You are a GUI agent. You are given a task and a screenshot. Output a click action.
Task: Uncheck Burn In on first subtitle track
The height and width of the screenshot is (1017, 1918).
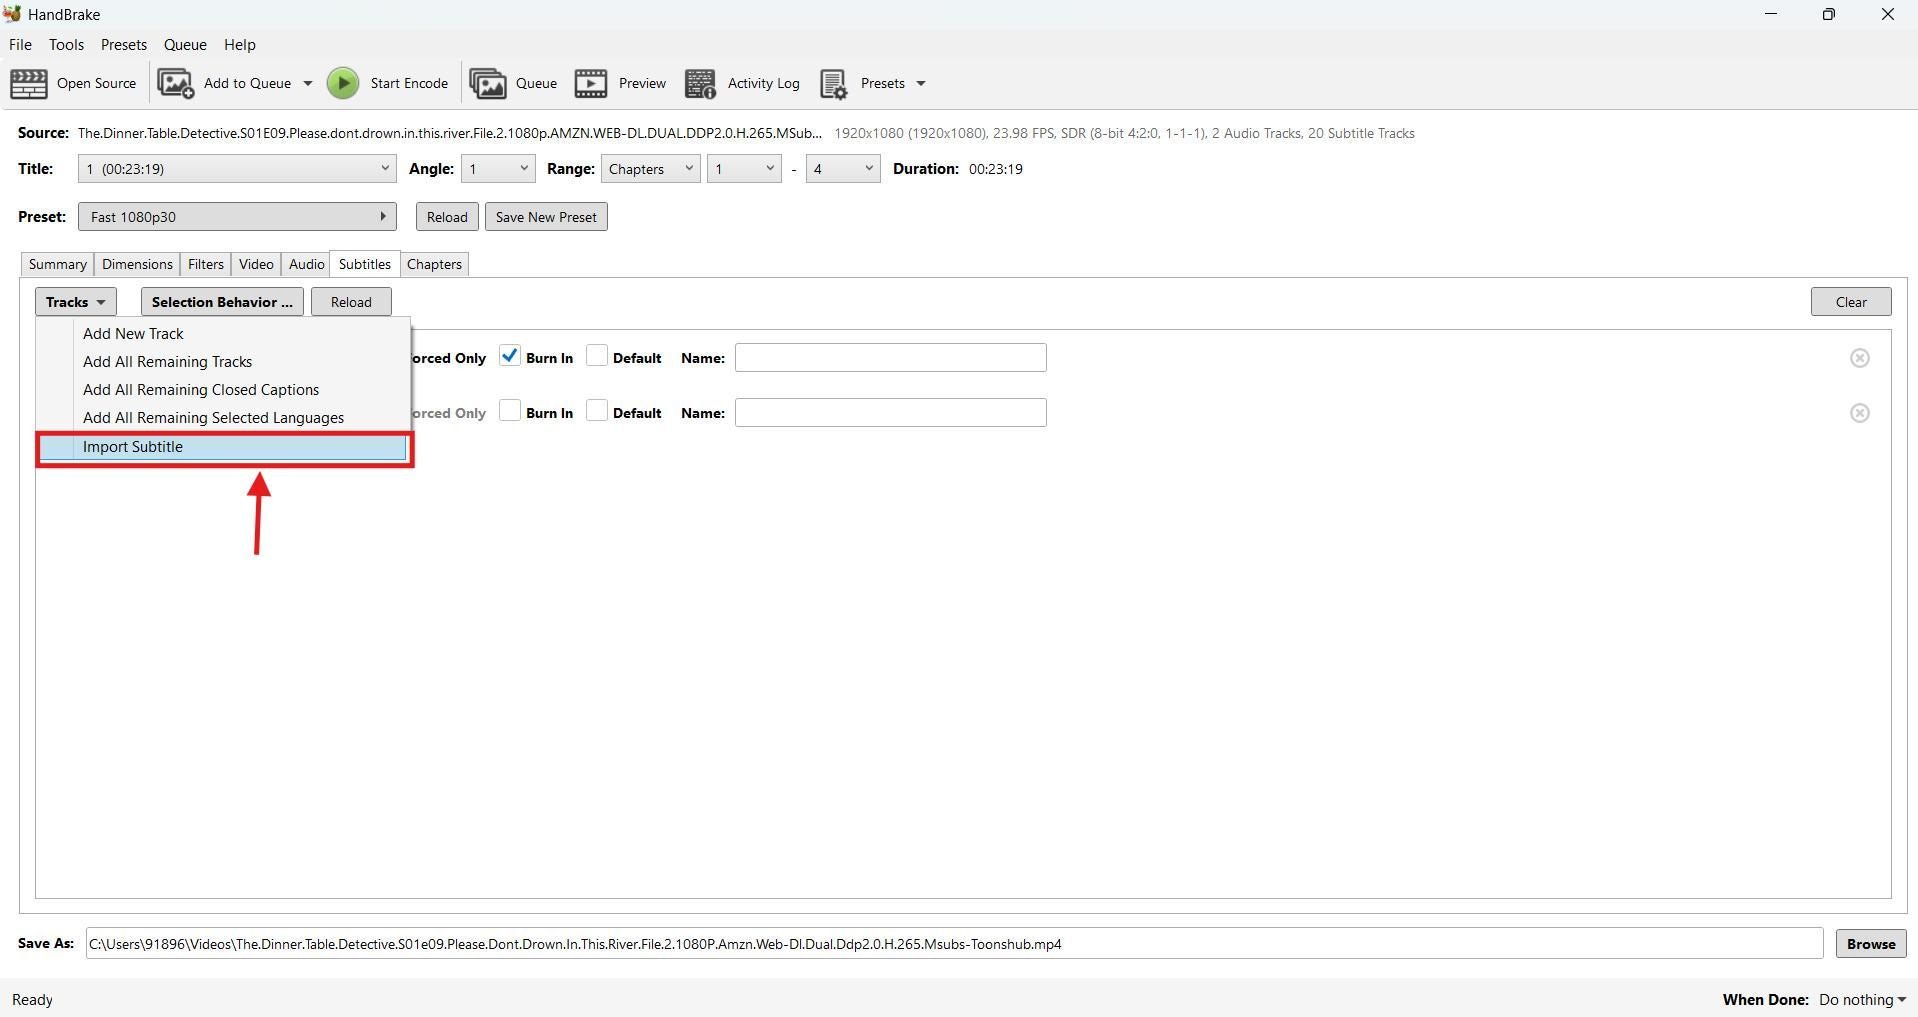tap(510, 356)
